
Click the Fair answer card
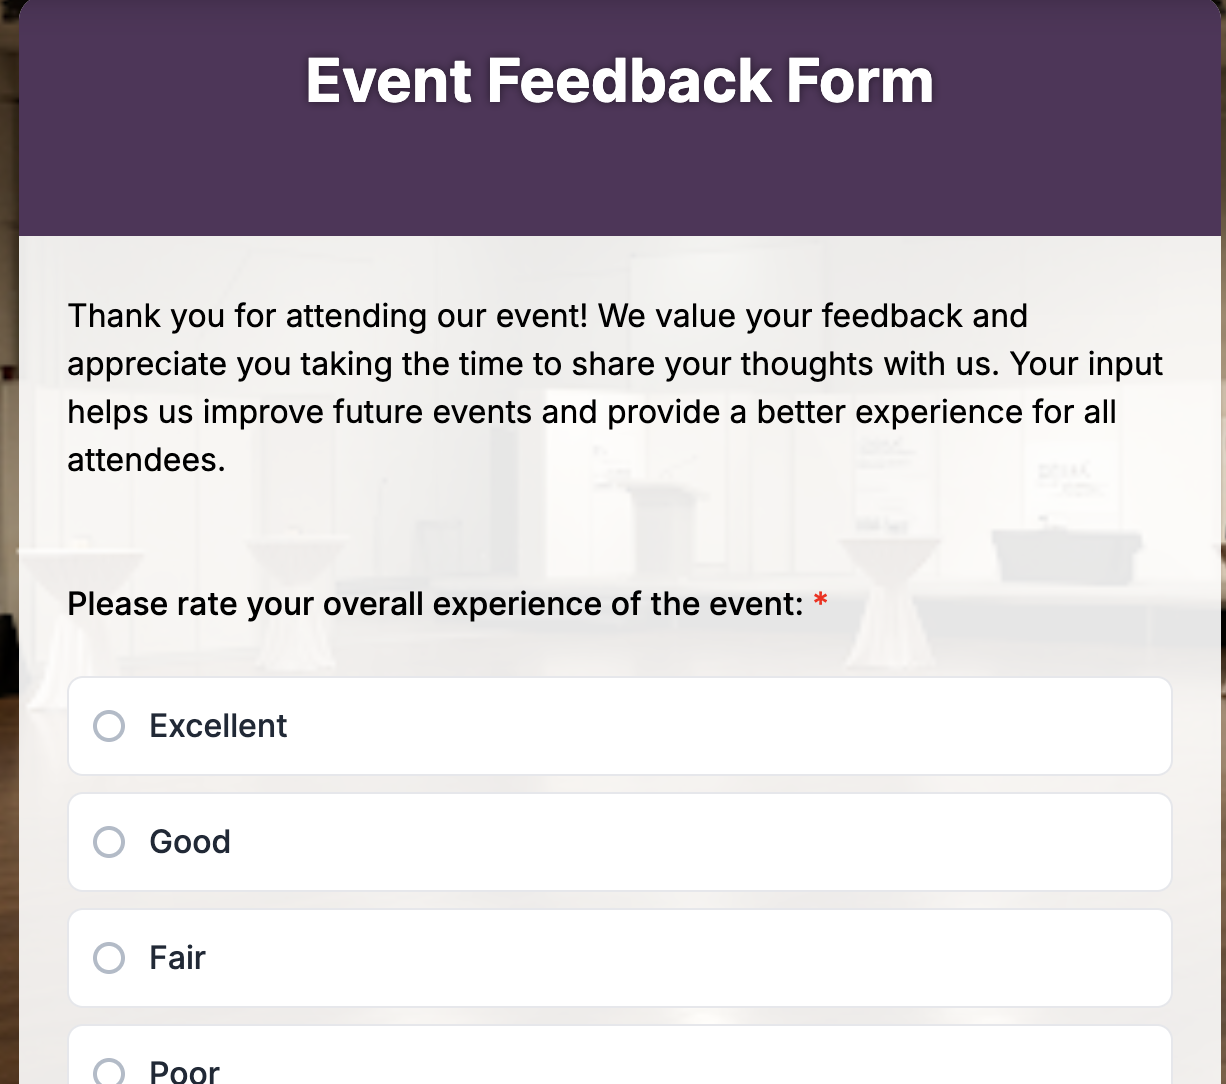coord(619,958)
